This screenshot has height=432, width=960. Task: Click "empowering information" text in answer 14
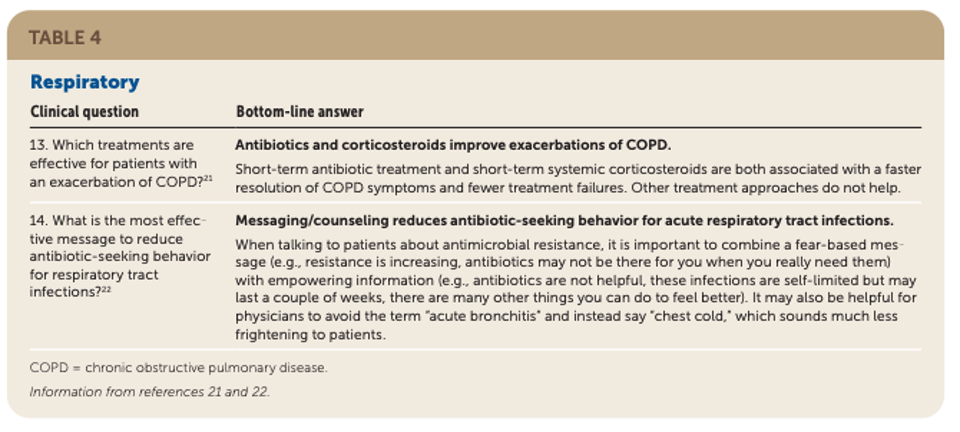pyautogui.click(x=362, y=281)
